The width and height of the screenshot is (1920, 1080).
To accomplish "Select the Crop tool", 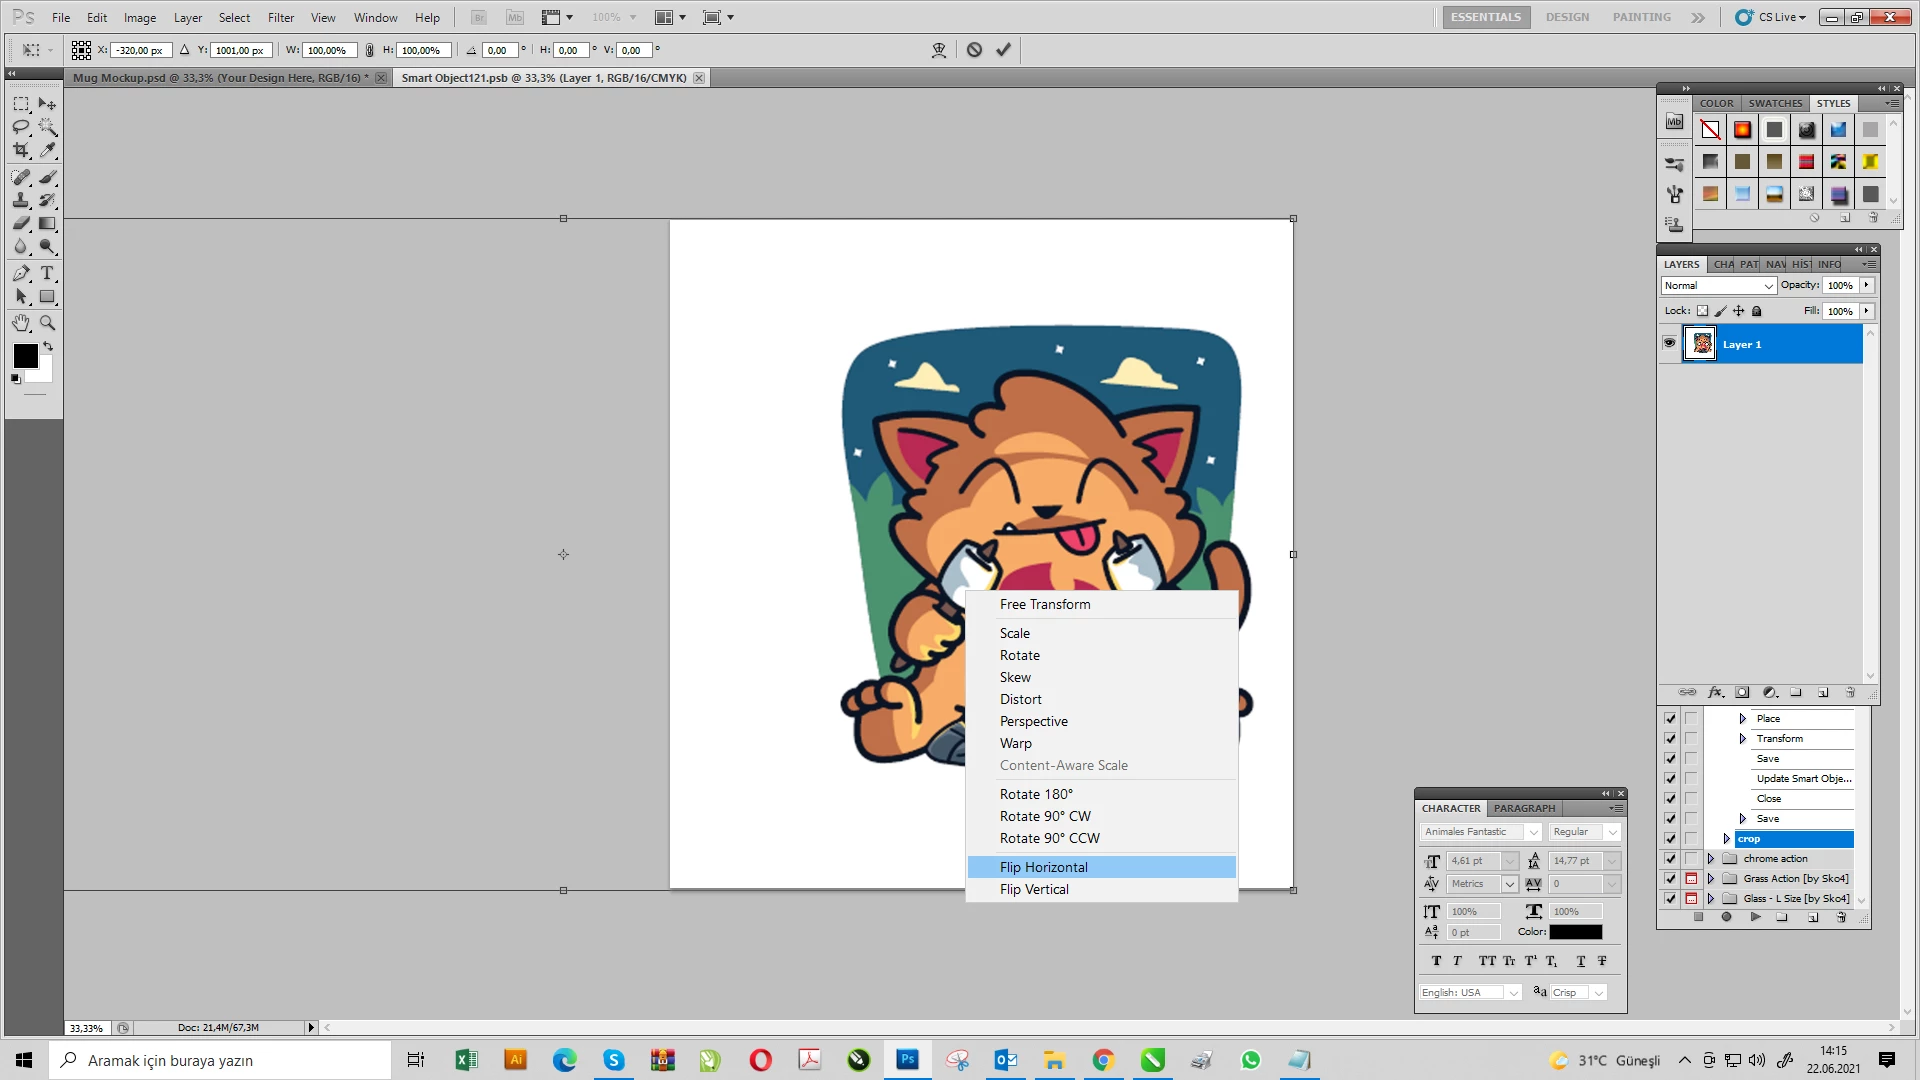I will click(x=21, y=150).
